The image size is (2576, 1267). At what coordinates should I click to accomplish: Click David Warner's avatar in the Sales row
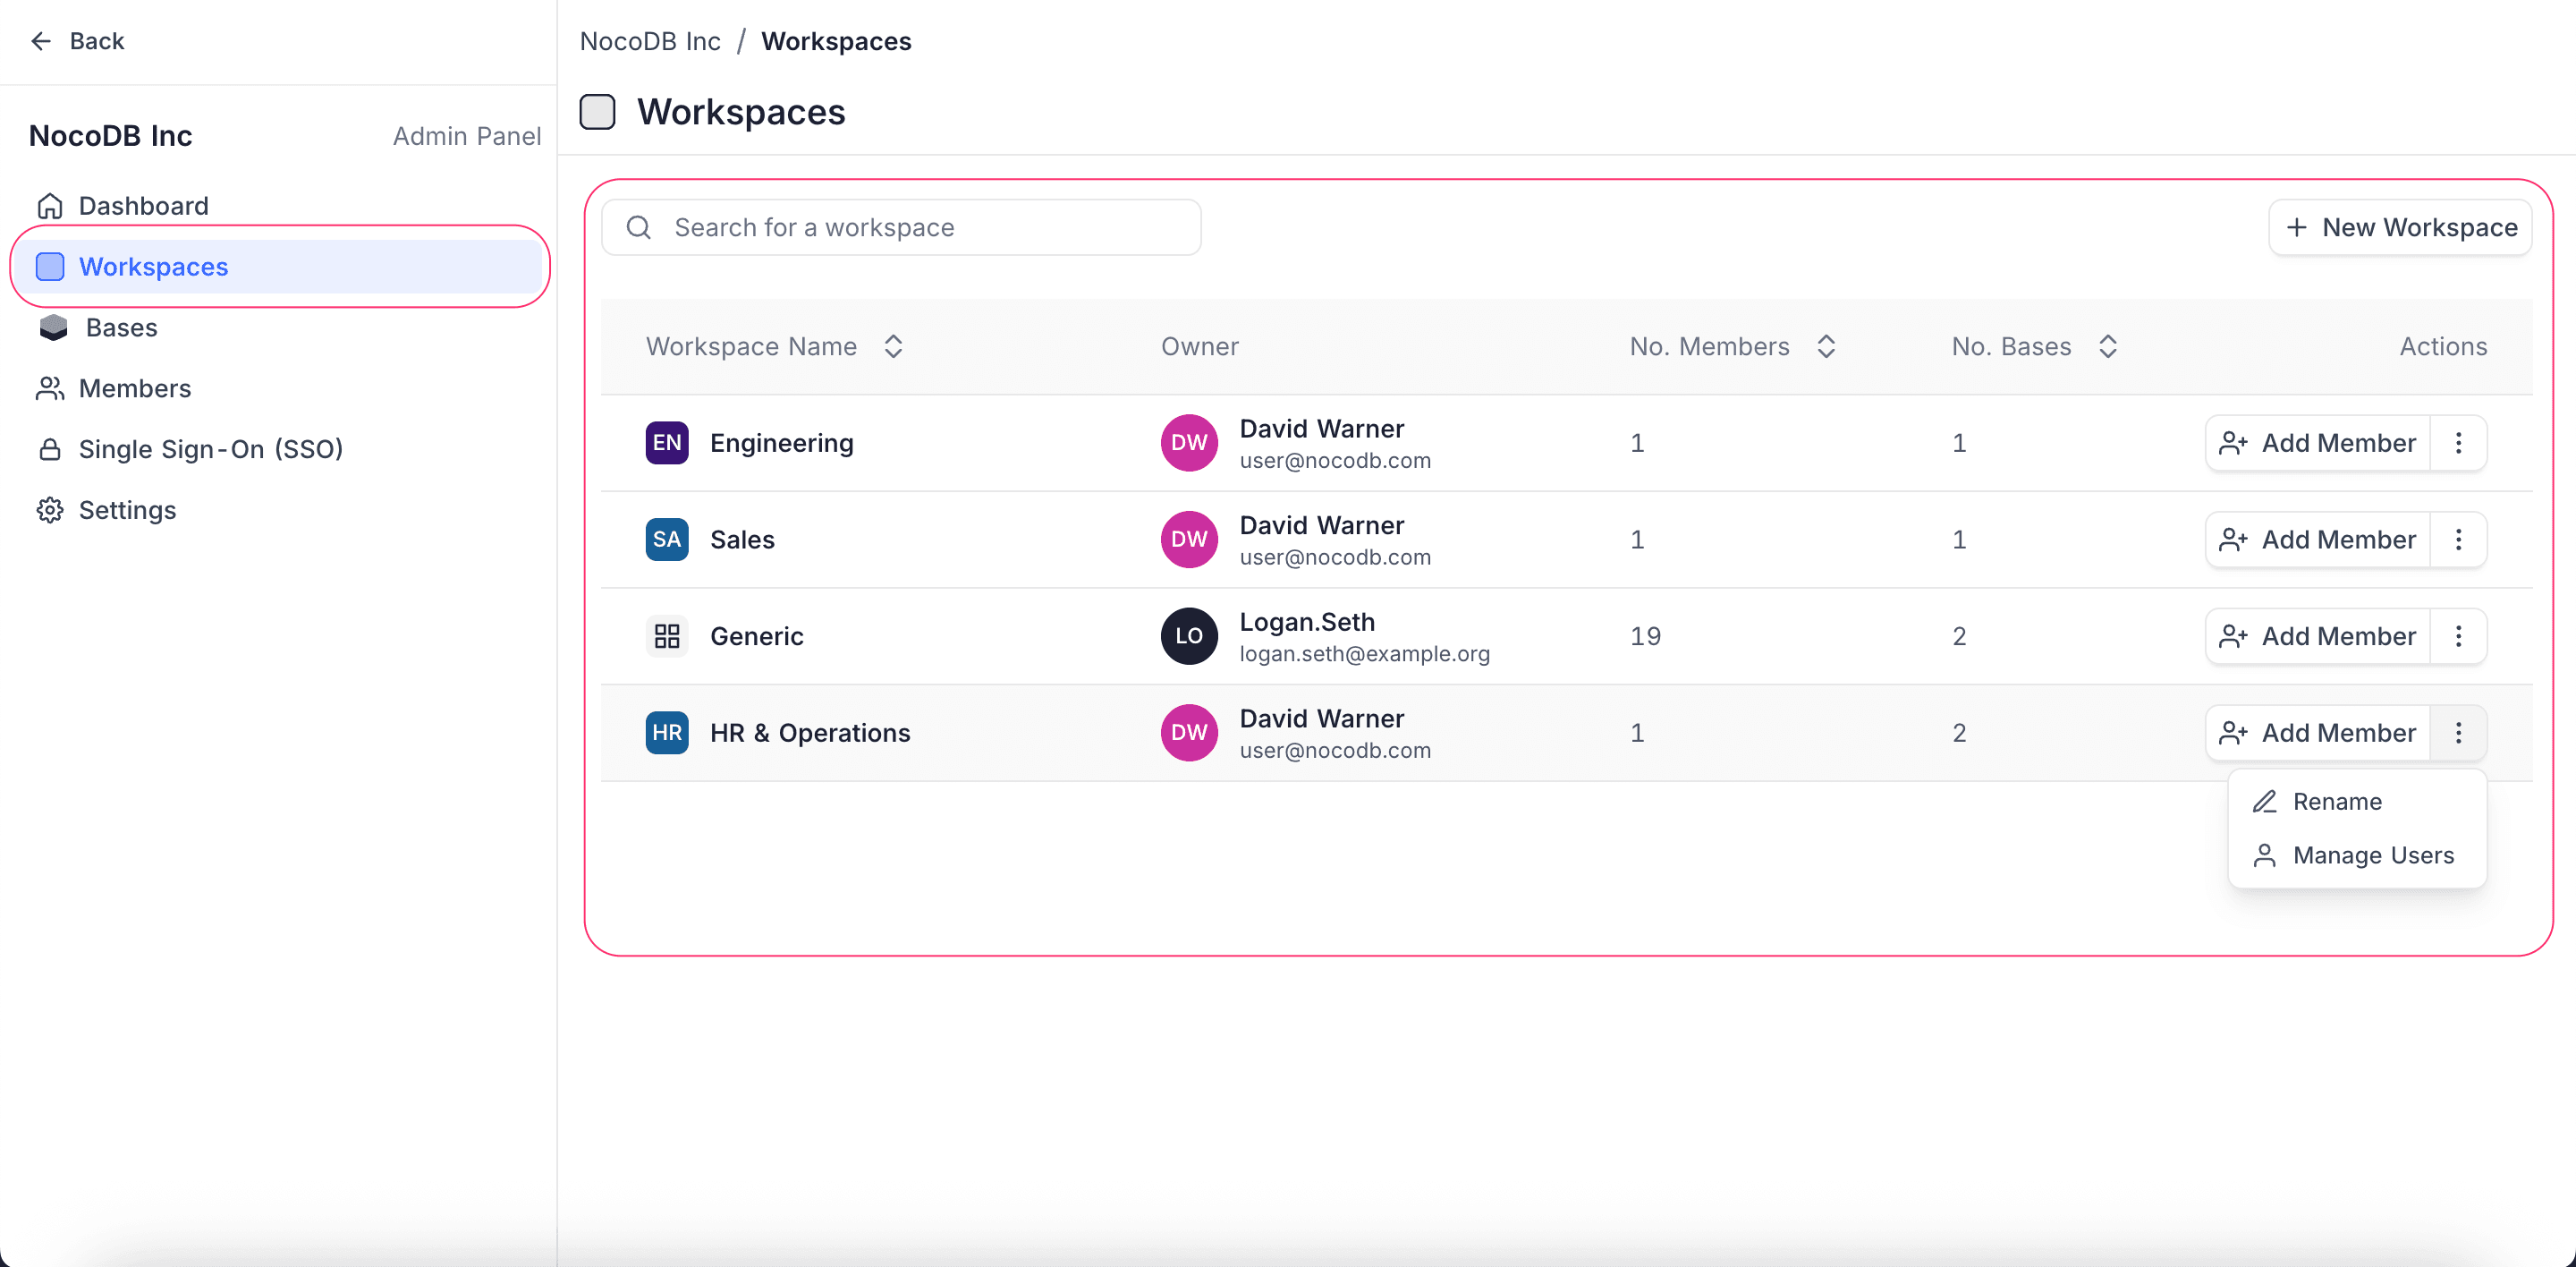1188,540
